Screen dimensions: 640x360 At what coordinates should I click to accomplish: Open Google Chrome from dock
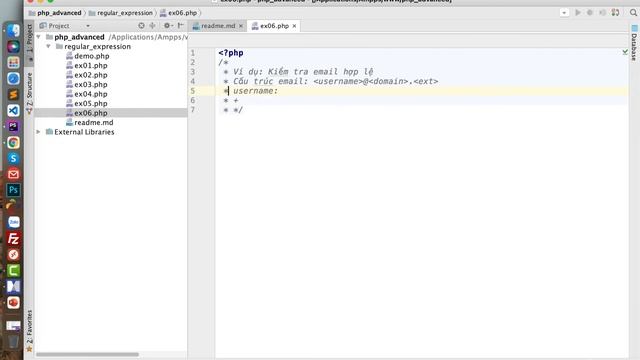coord(13,142)
